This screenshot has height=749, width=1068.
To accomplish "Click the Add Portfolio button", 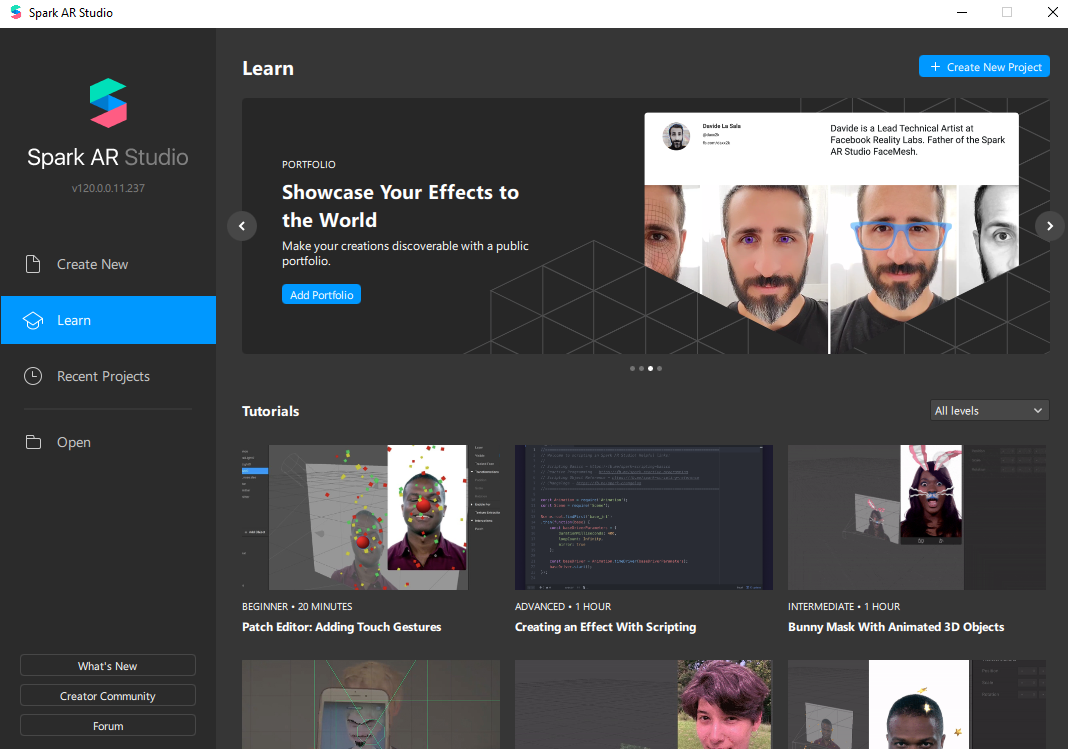I will 321,295.
